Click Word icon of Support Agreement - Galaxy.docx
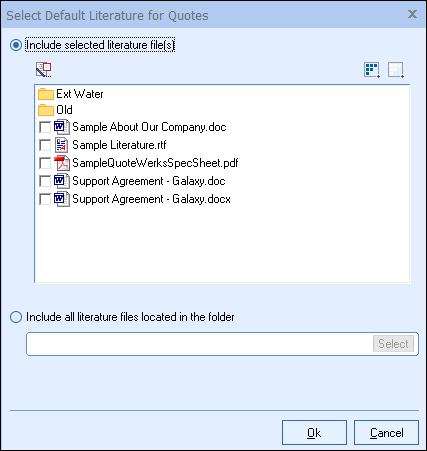This screenshot has width=427, height=451. 62,199
